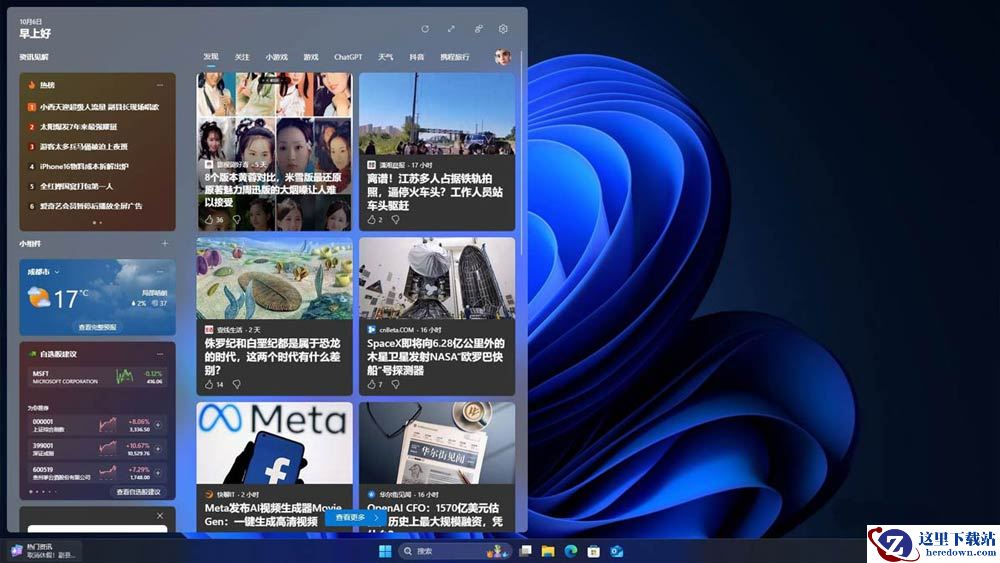Image resolution: width=1000 pixels, height=563 pixels.
Task: Open the Meta Movie Gen article image
Action: click(274, 443)
